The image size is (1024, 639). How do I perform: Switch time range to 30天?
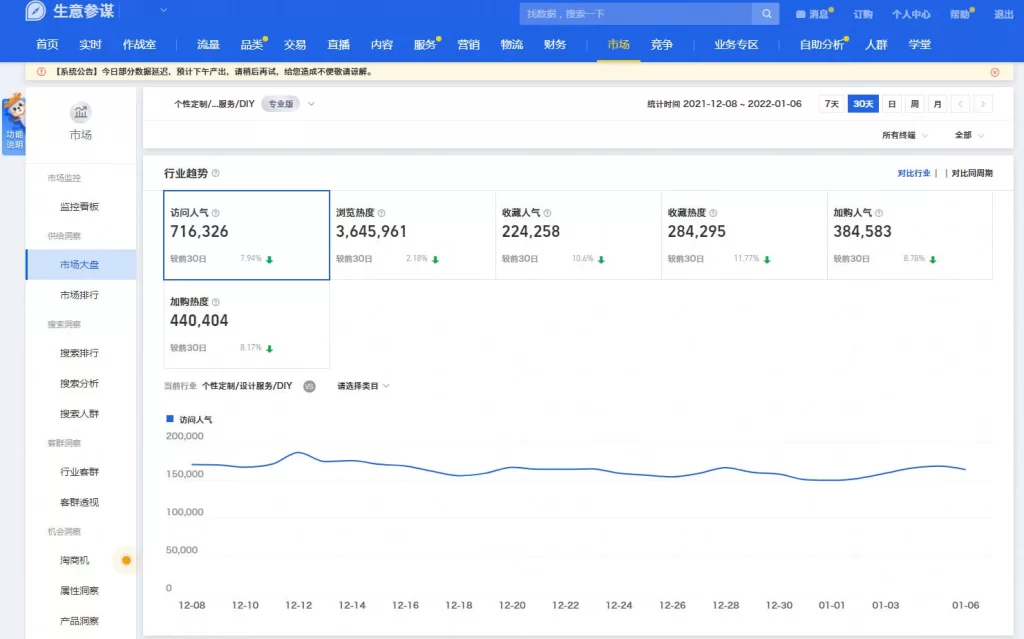pyautogui.click(x=863, y=104)
